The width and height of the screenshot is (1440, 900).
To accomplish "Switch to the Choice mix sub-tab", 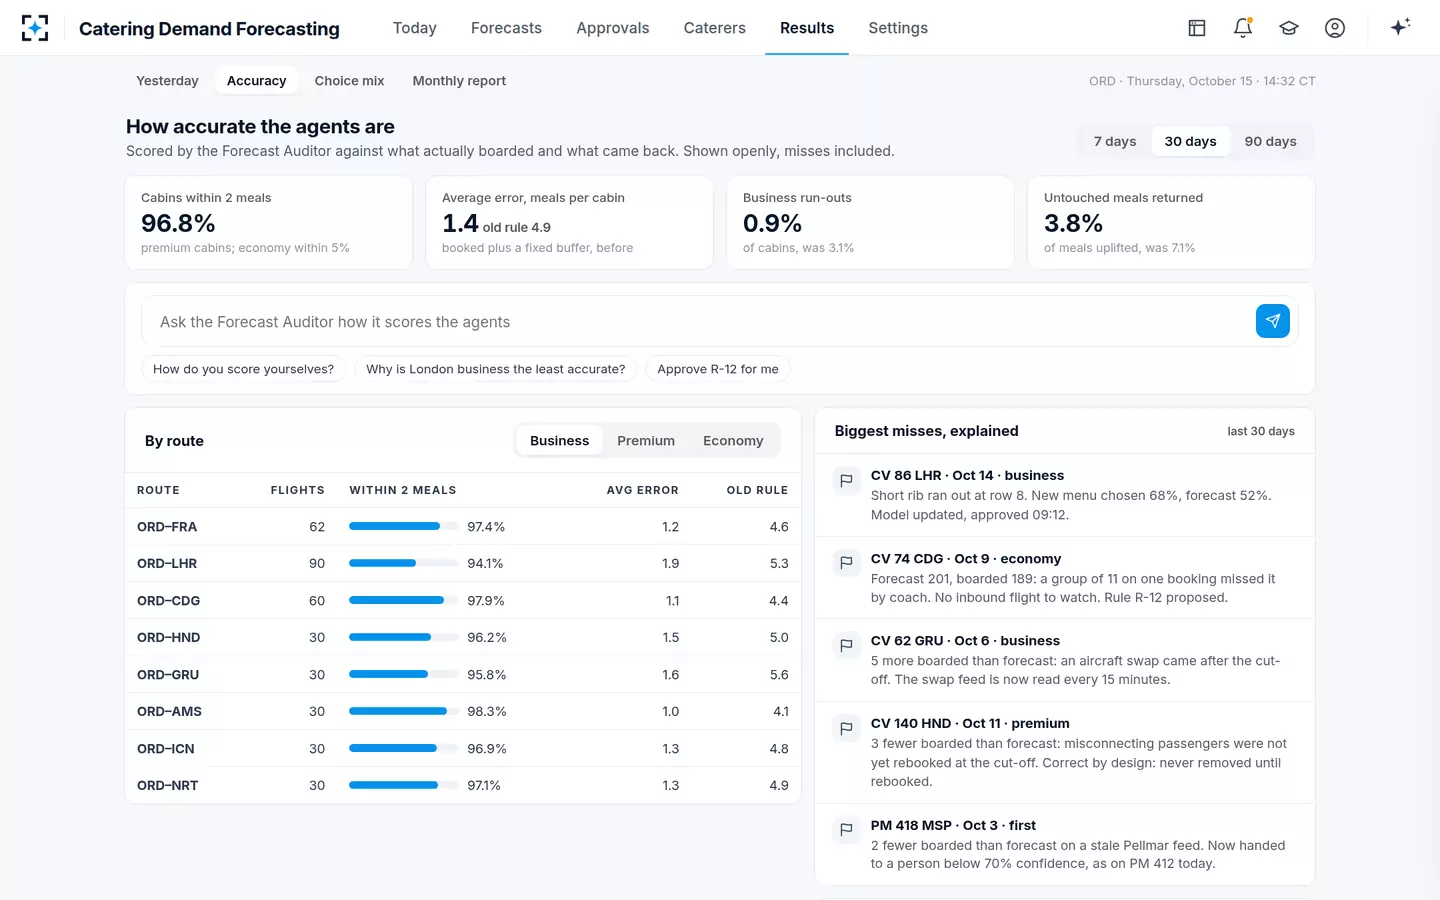I will coord(349,81).
